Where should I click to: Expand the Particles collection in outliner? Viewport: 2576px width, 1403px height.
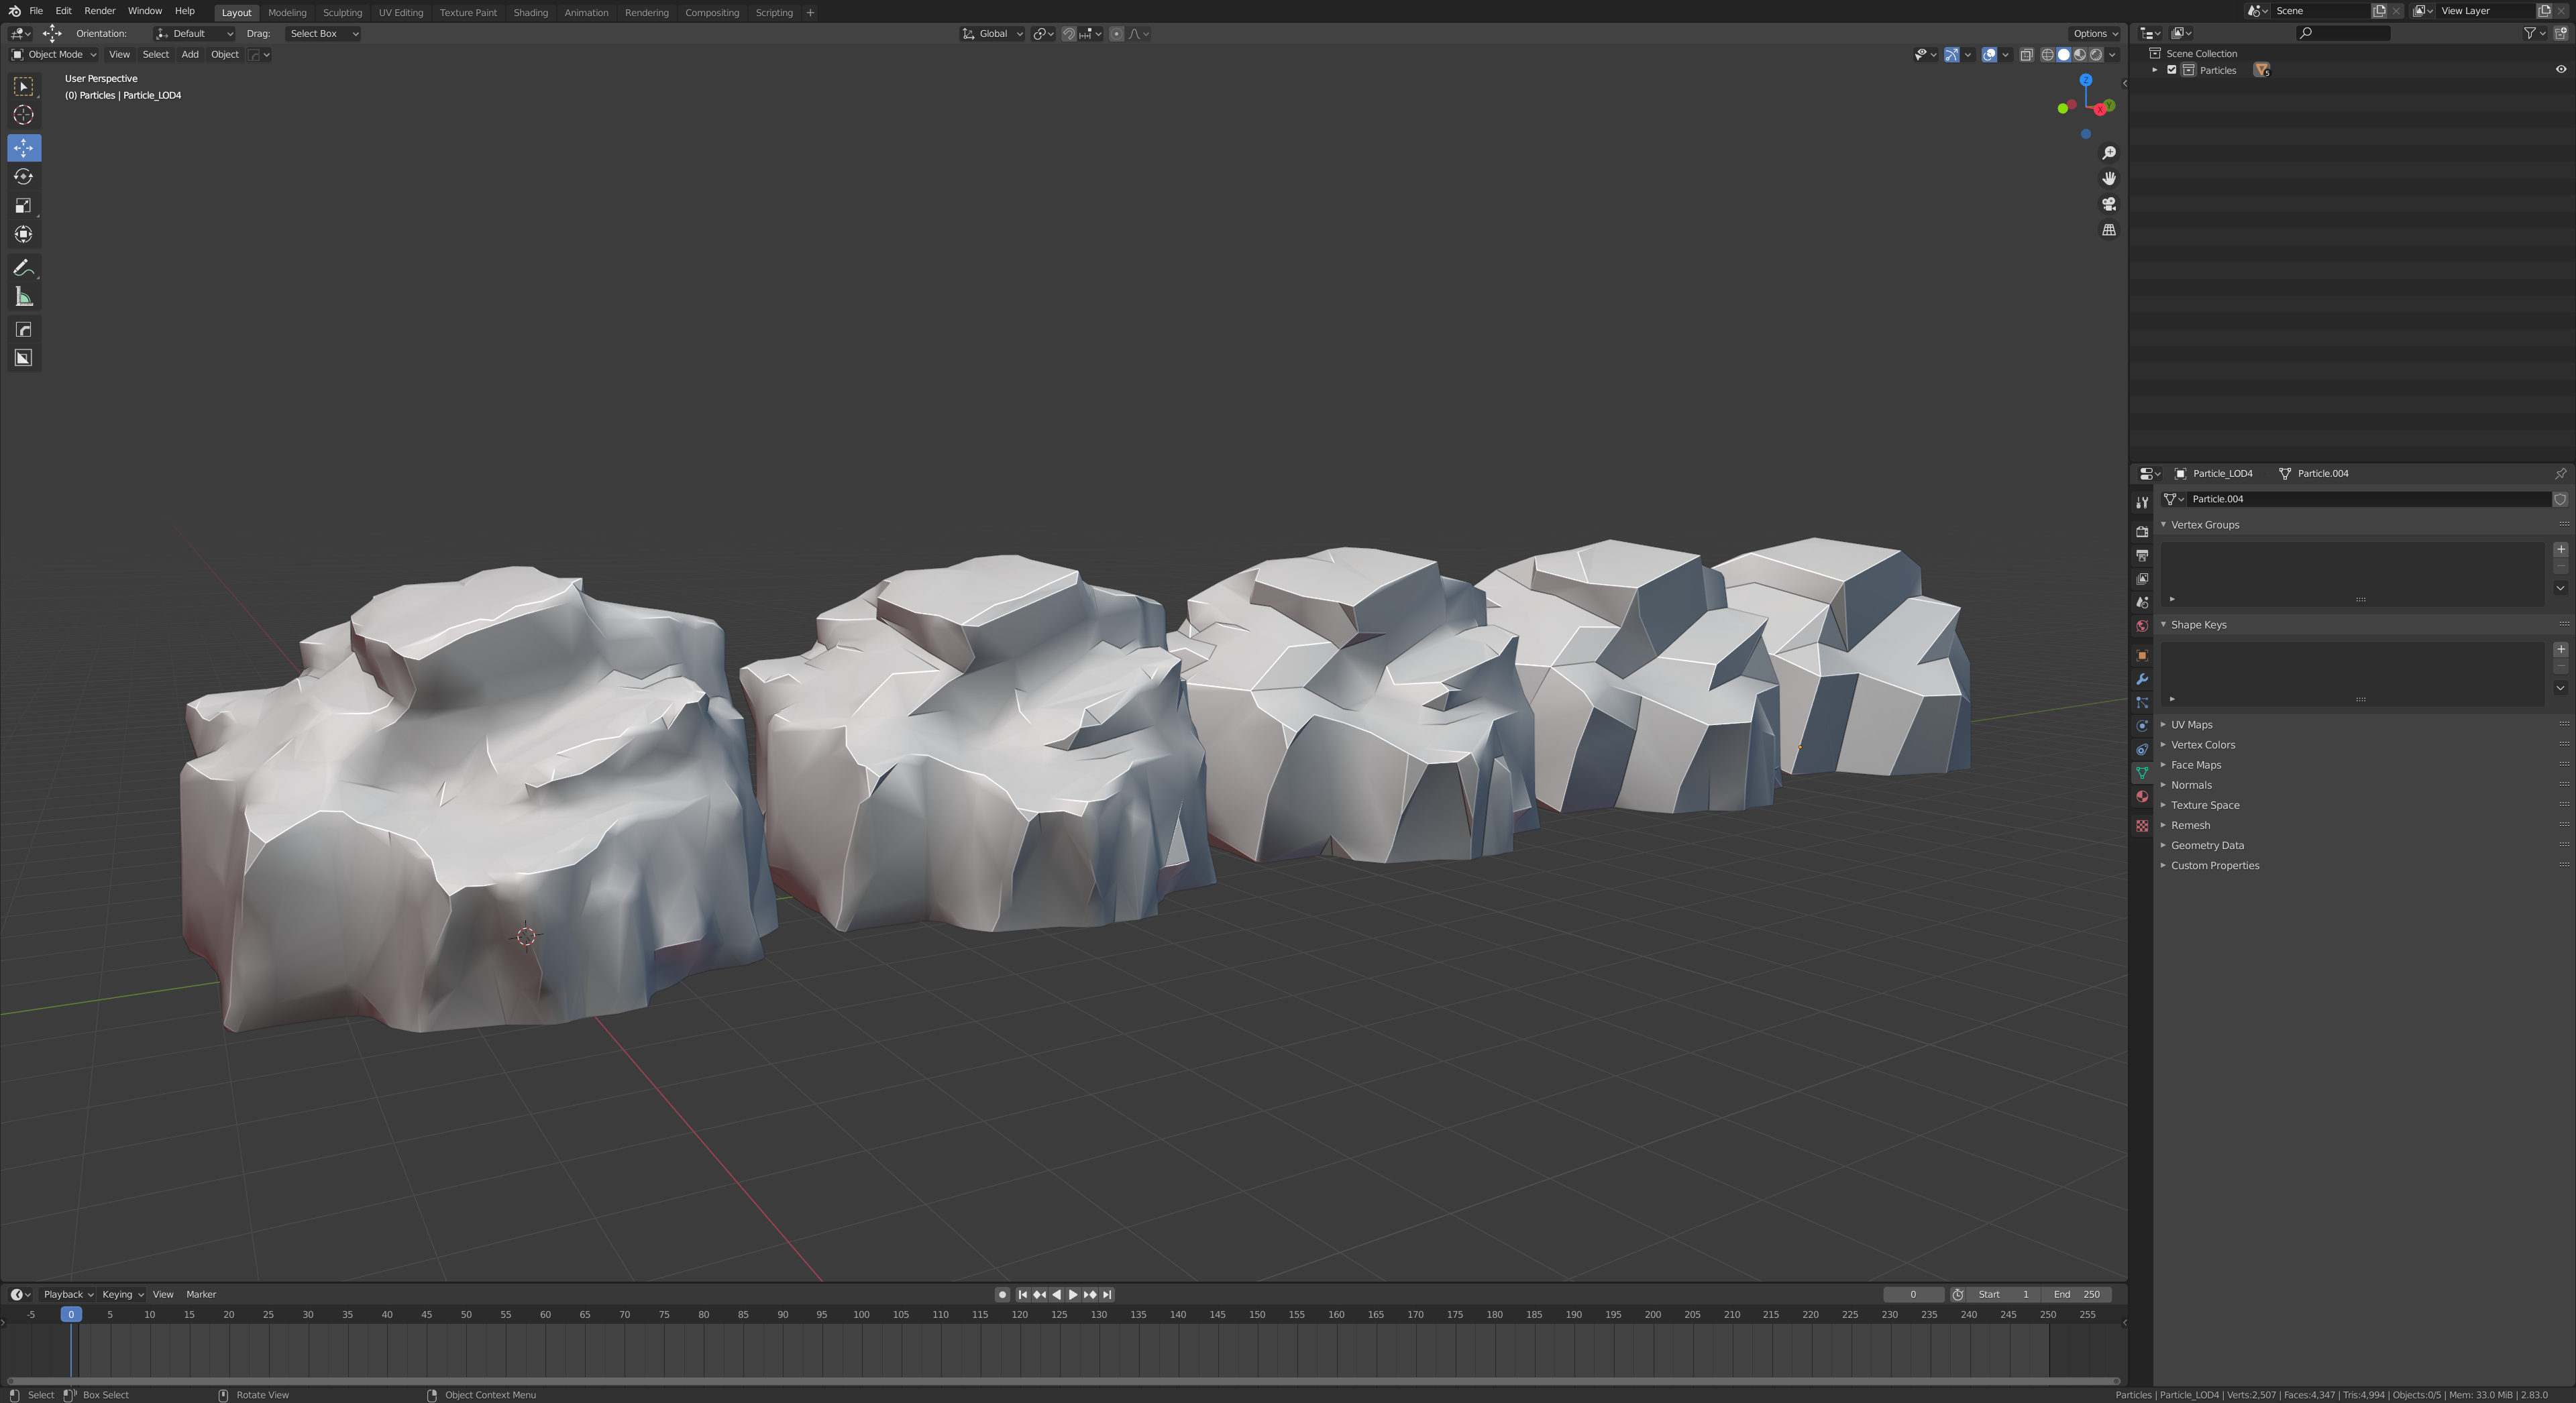click(2155, 70)
